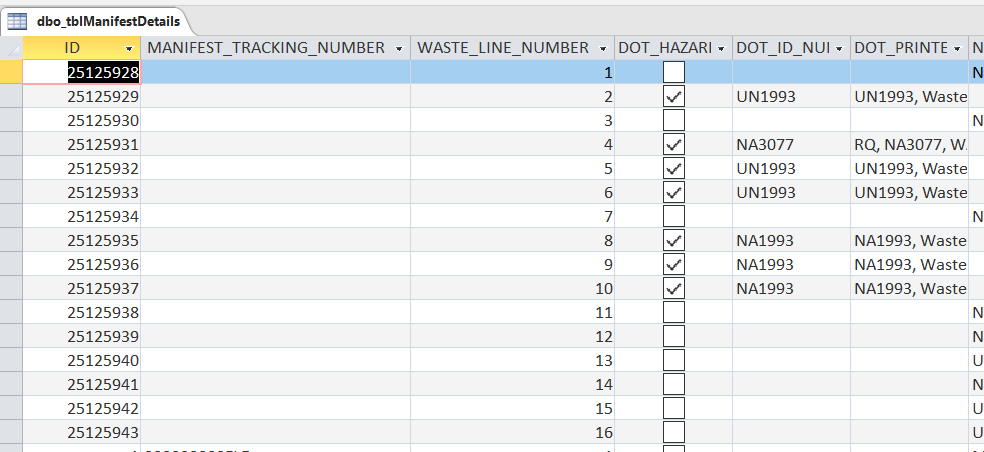Check DOT_HAZARI box for row 25125934
The width and height of the screenshot is (984, 452).
(x=674, y=216)
